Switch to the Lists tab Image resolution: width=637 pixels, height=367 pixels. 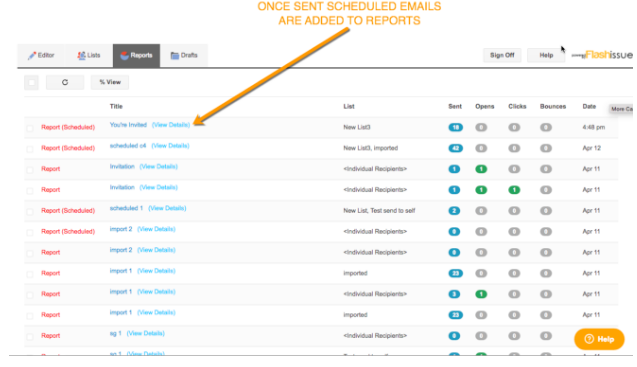pyautogui.click(x=89, y=55)
